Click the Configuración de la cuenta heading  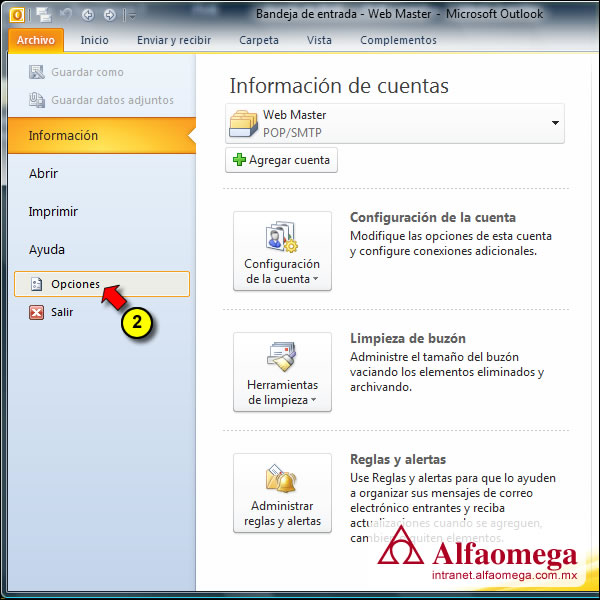[x=433, y=217]
